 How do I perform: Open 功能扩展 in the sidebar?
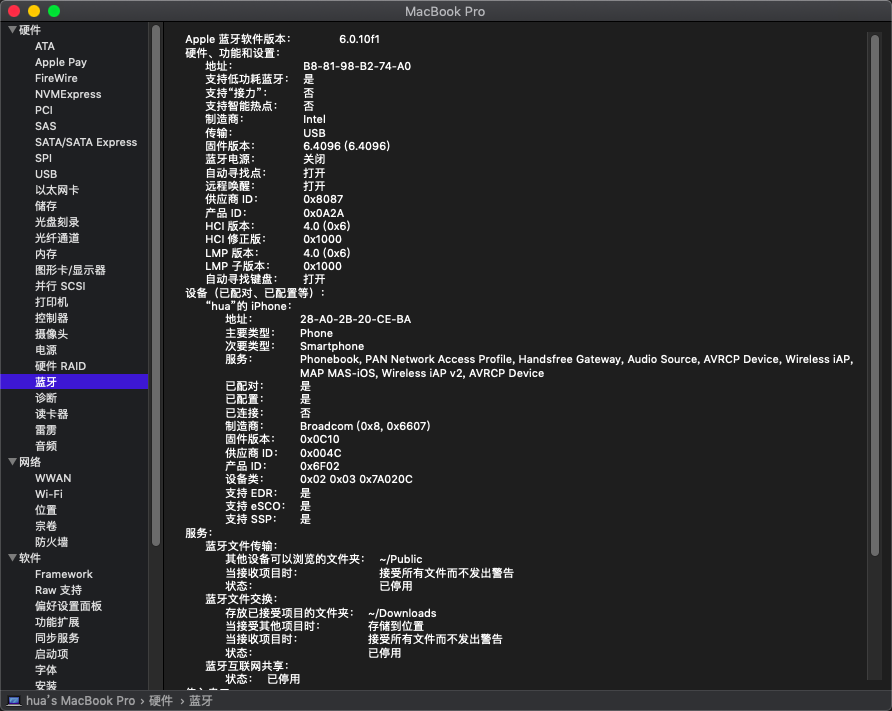[x=57, y=622]
